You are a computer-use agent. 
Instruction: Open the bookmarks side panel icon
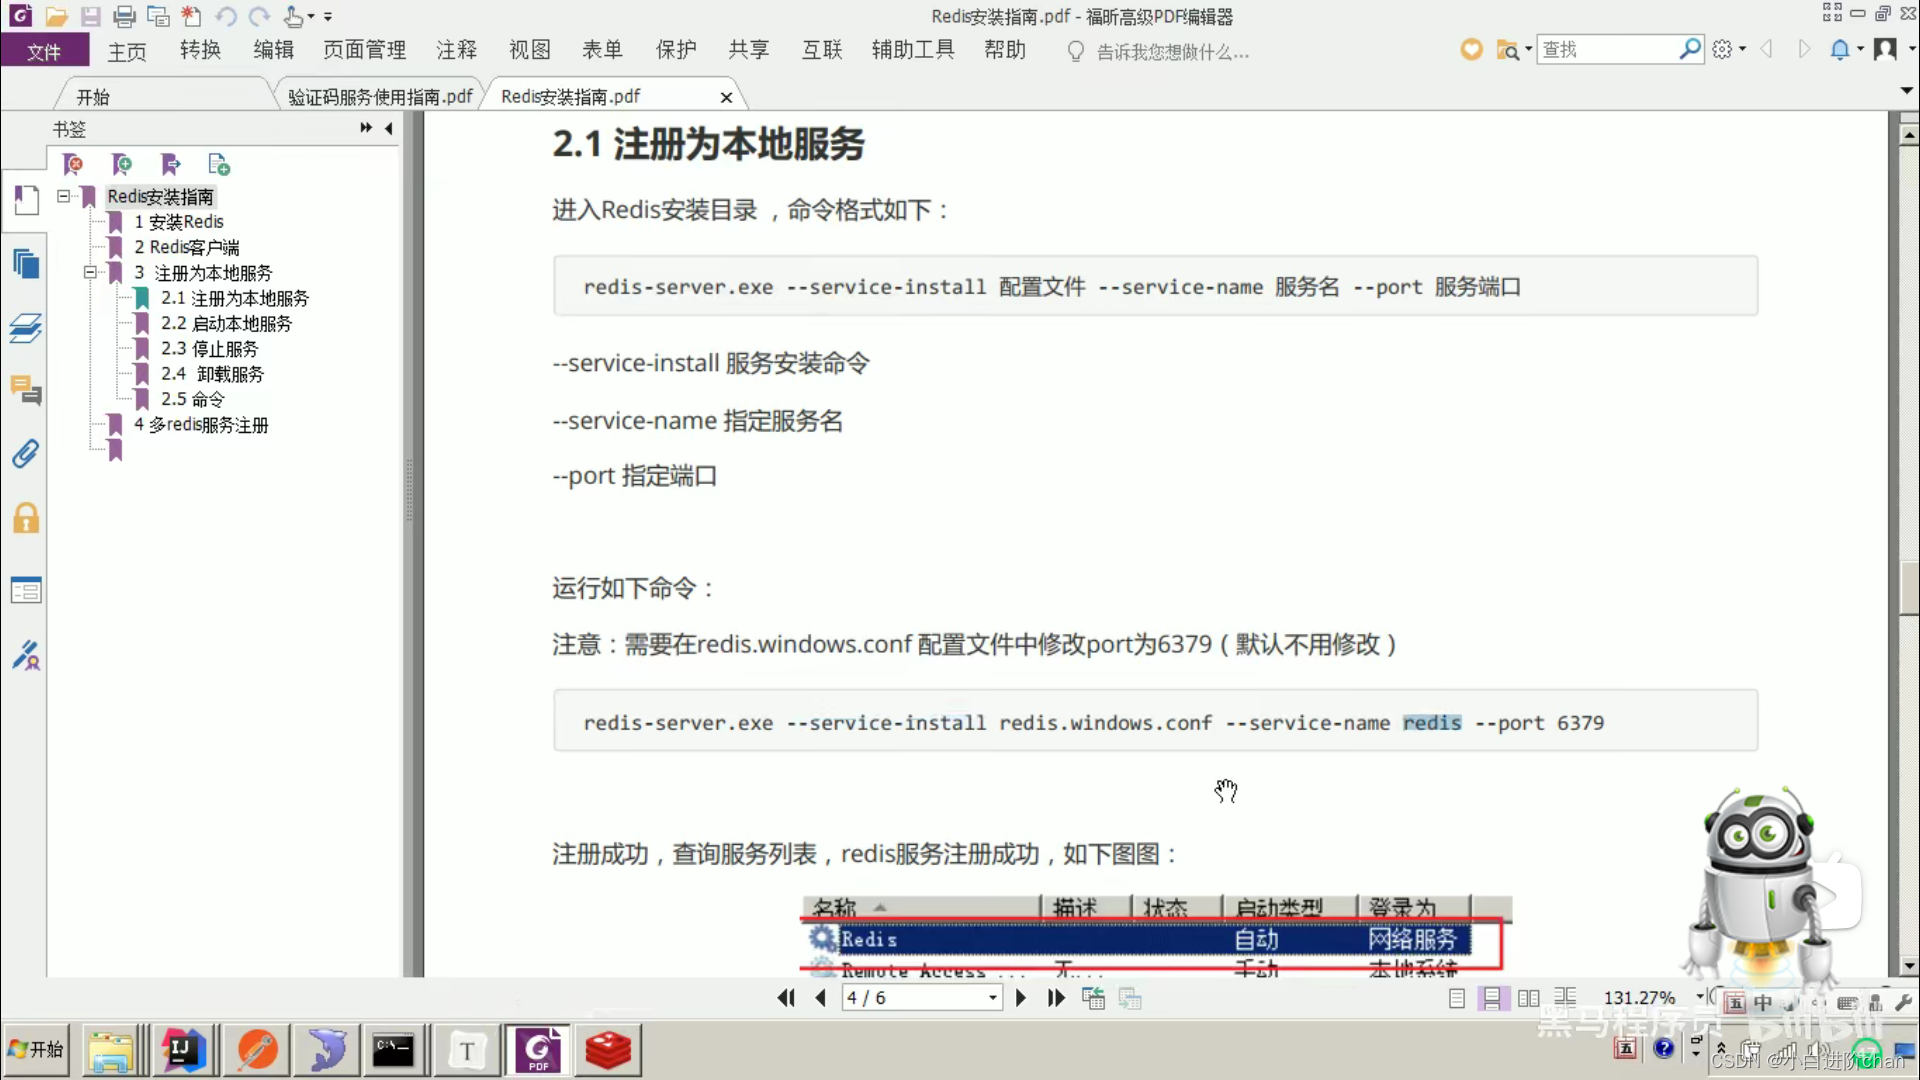(x=27, y=200)
